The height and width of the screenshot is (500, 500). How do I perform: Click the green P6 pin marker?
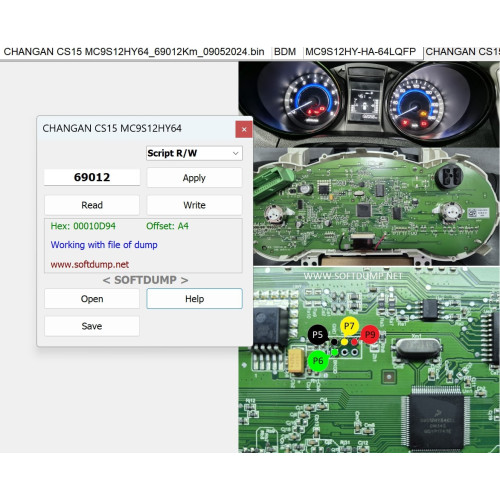318,361
